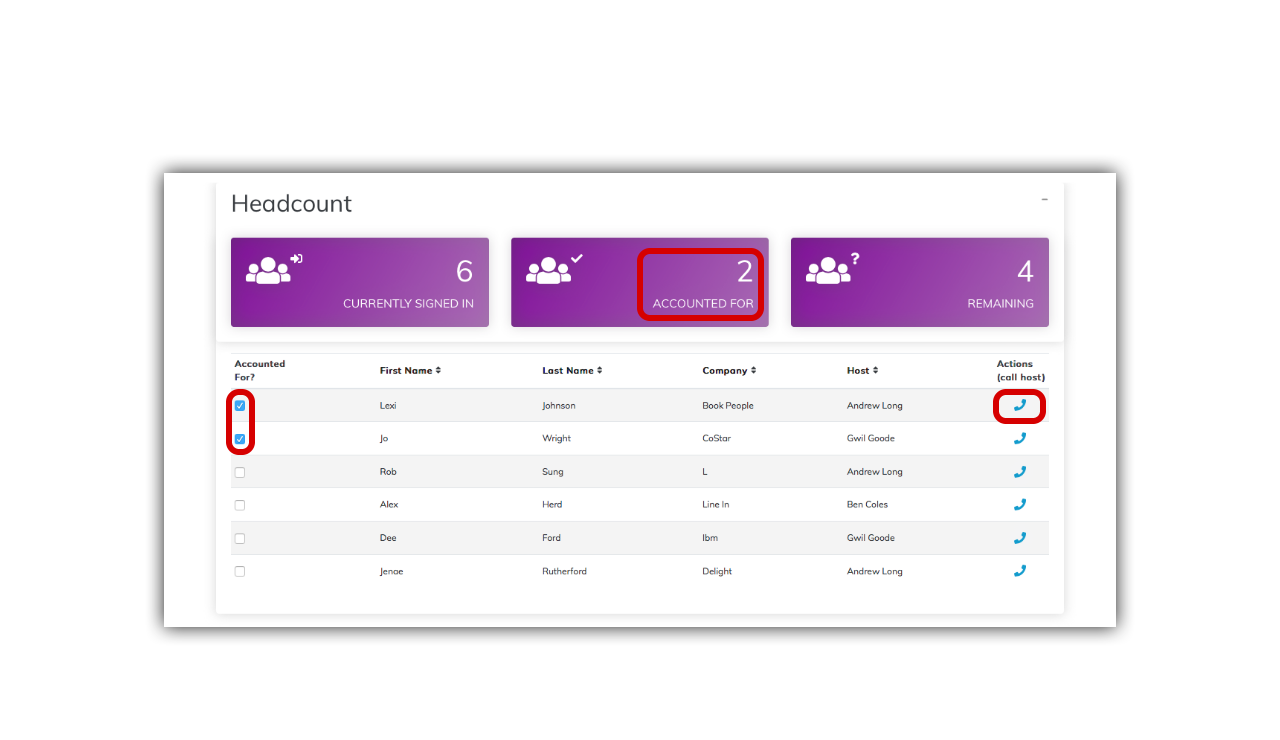
Task: Sort table by Last Name
Action: pos(572,370)
